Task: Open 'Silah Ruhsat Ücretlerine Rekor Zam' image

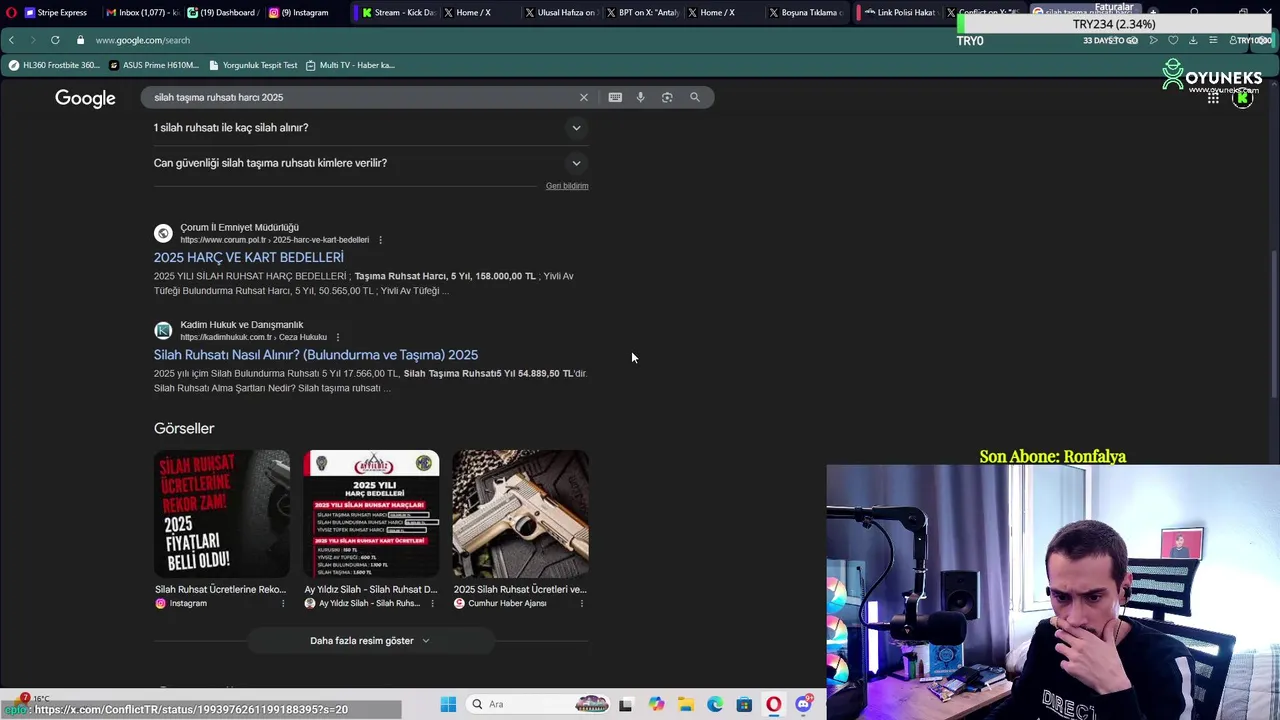Action: [222, 514]
